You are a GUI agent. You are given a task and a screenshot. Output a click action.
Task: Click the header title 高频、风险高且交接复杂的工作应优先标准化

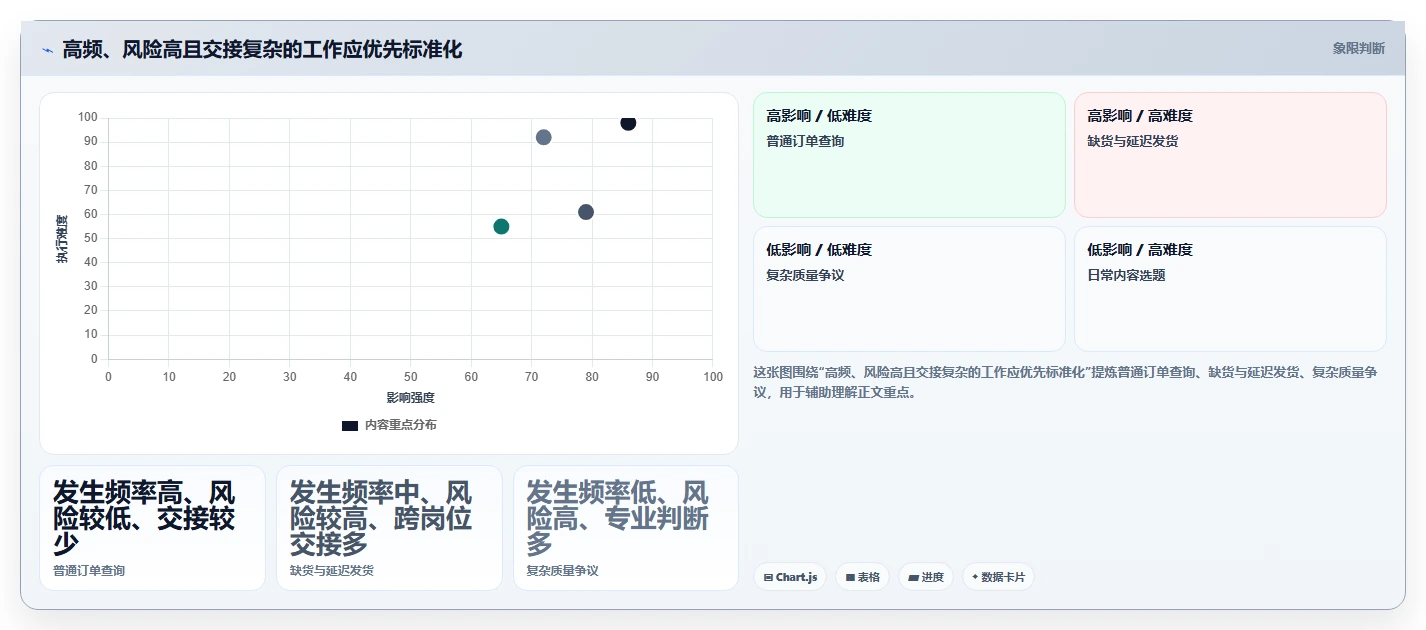pyautogui.click(x=262, y=50)
